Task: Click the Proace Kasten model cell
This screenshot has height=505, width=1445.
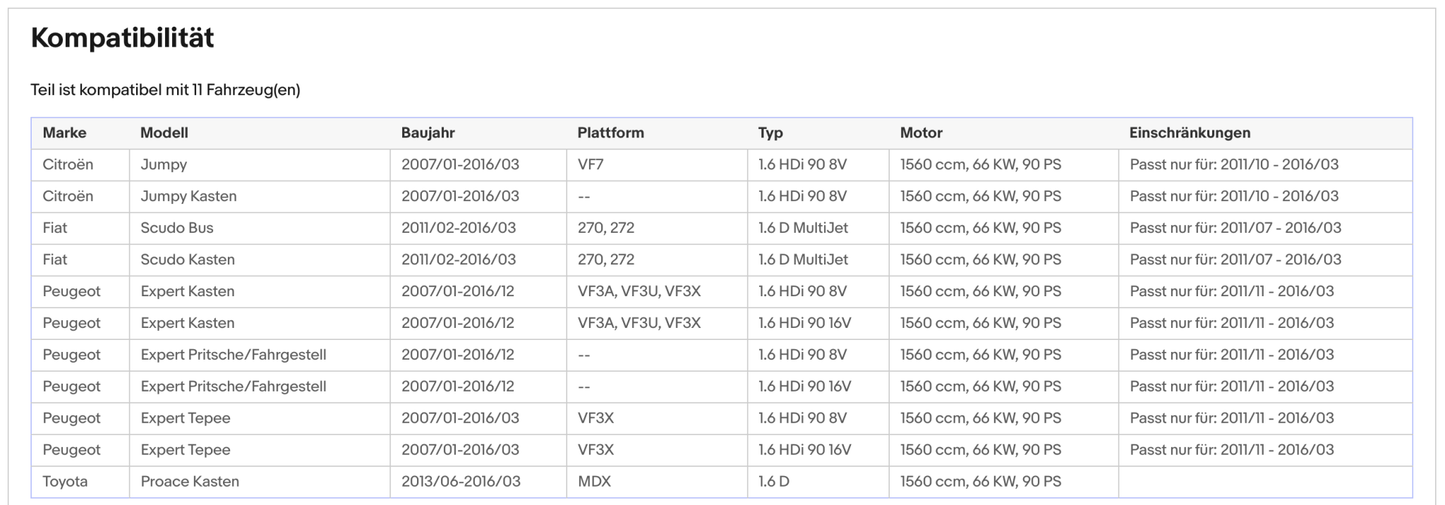Action: (190, 482)
